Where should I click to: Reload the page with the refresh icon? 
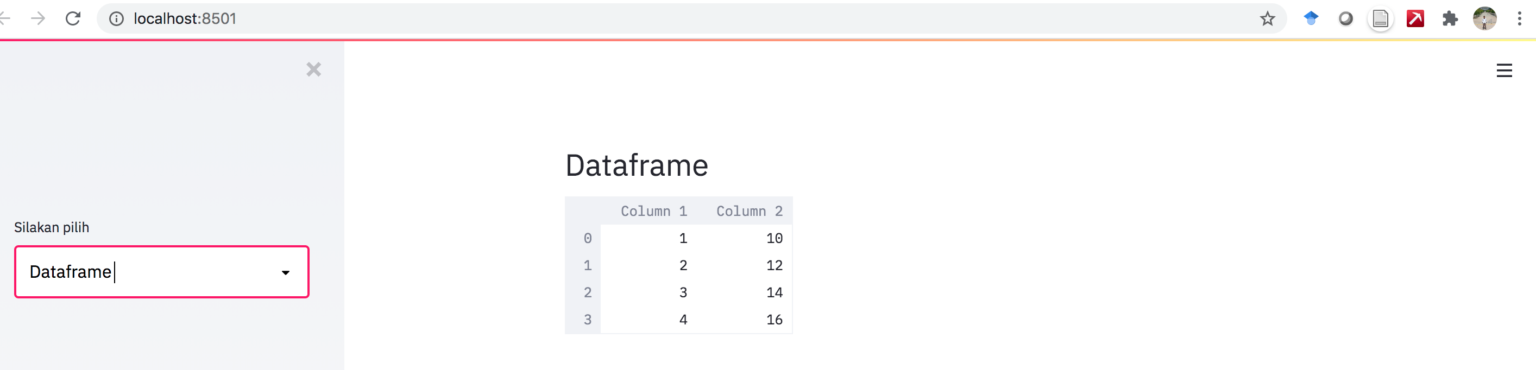72,18
